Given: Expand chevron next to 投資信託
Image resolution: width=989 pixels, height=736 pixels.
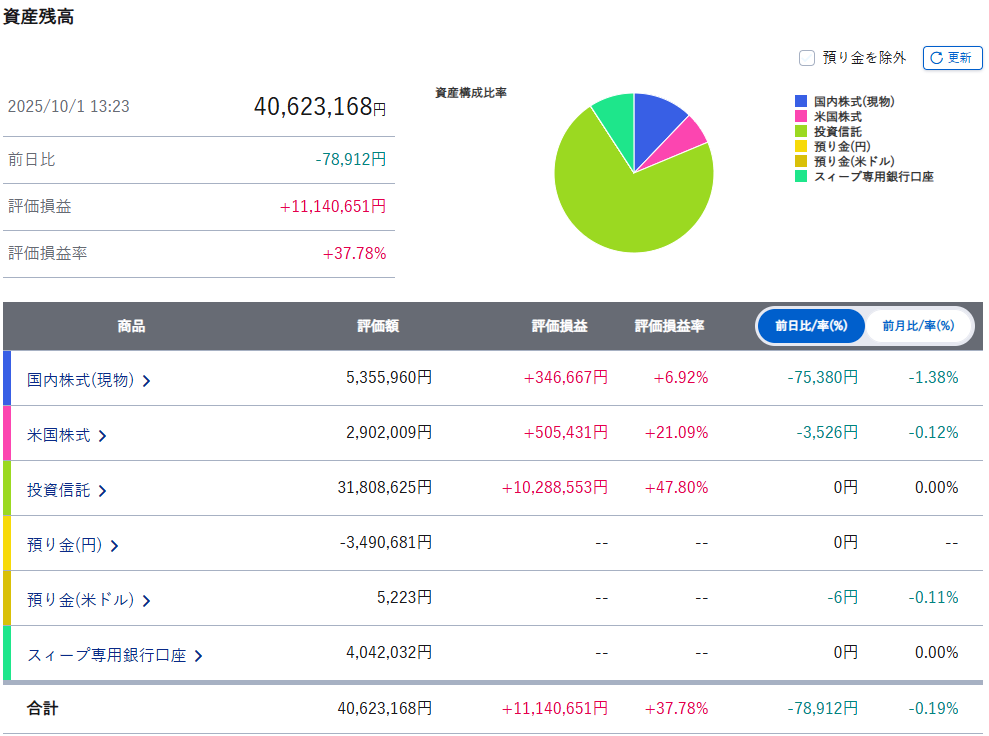Looking at the screenshot, I should click(x=102, y=491).
